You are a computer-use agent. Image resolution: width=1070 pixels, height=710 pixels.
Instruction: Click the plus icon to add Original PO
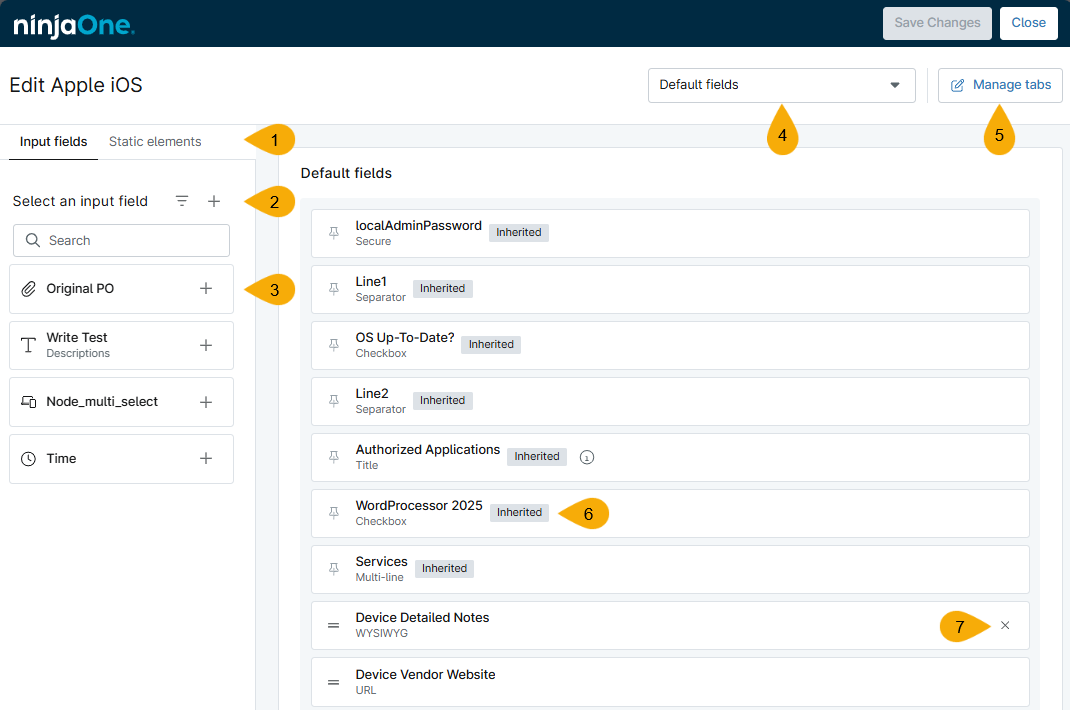click(x=206, y=288)
